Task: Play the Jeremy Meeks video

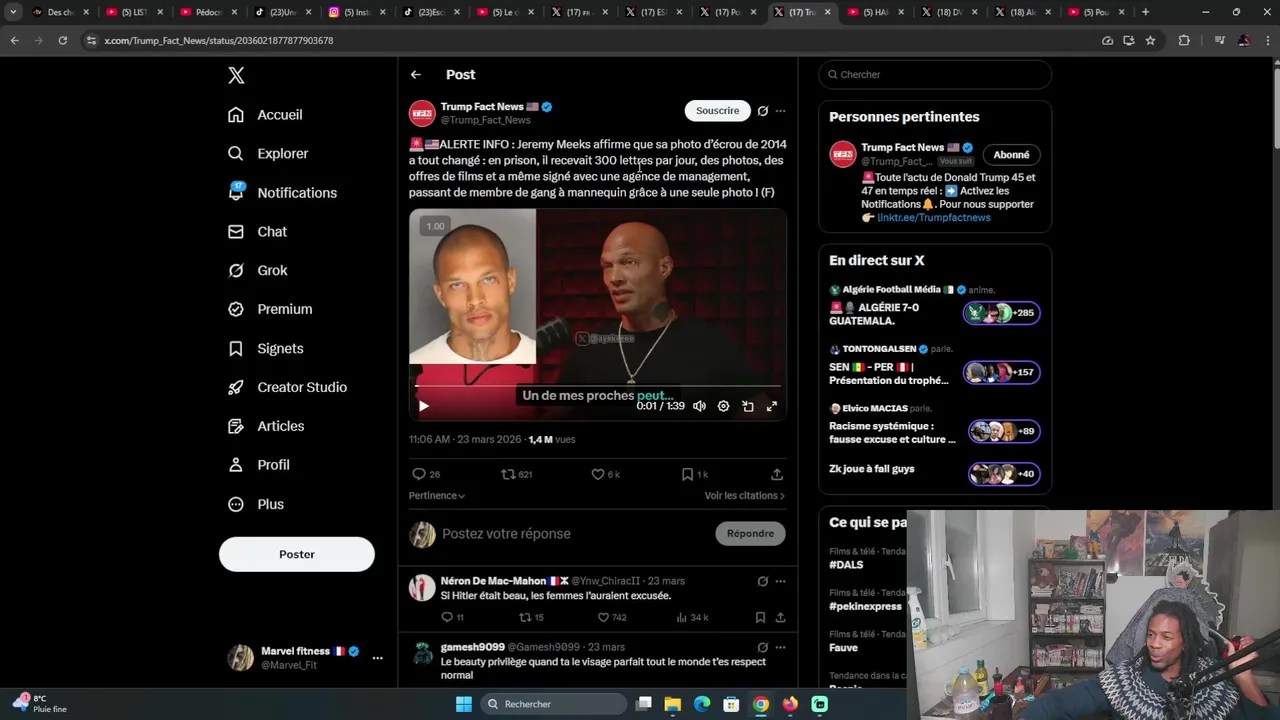Action: click(423, 406)
